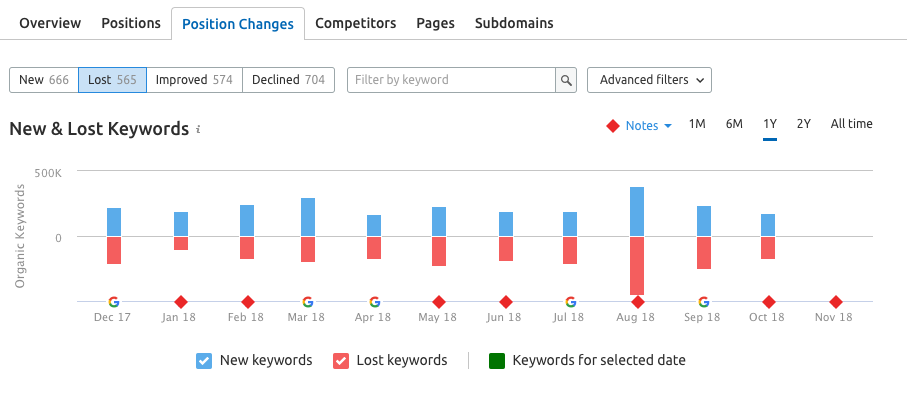Open the Google update marker for Jul 18
This screenshot has height=395, width=907.
tap(570, 302)
